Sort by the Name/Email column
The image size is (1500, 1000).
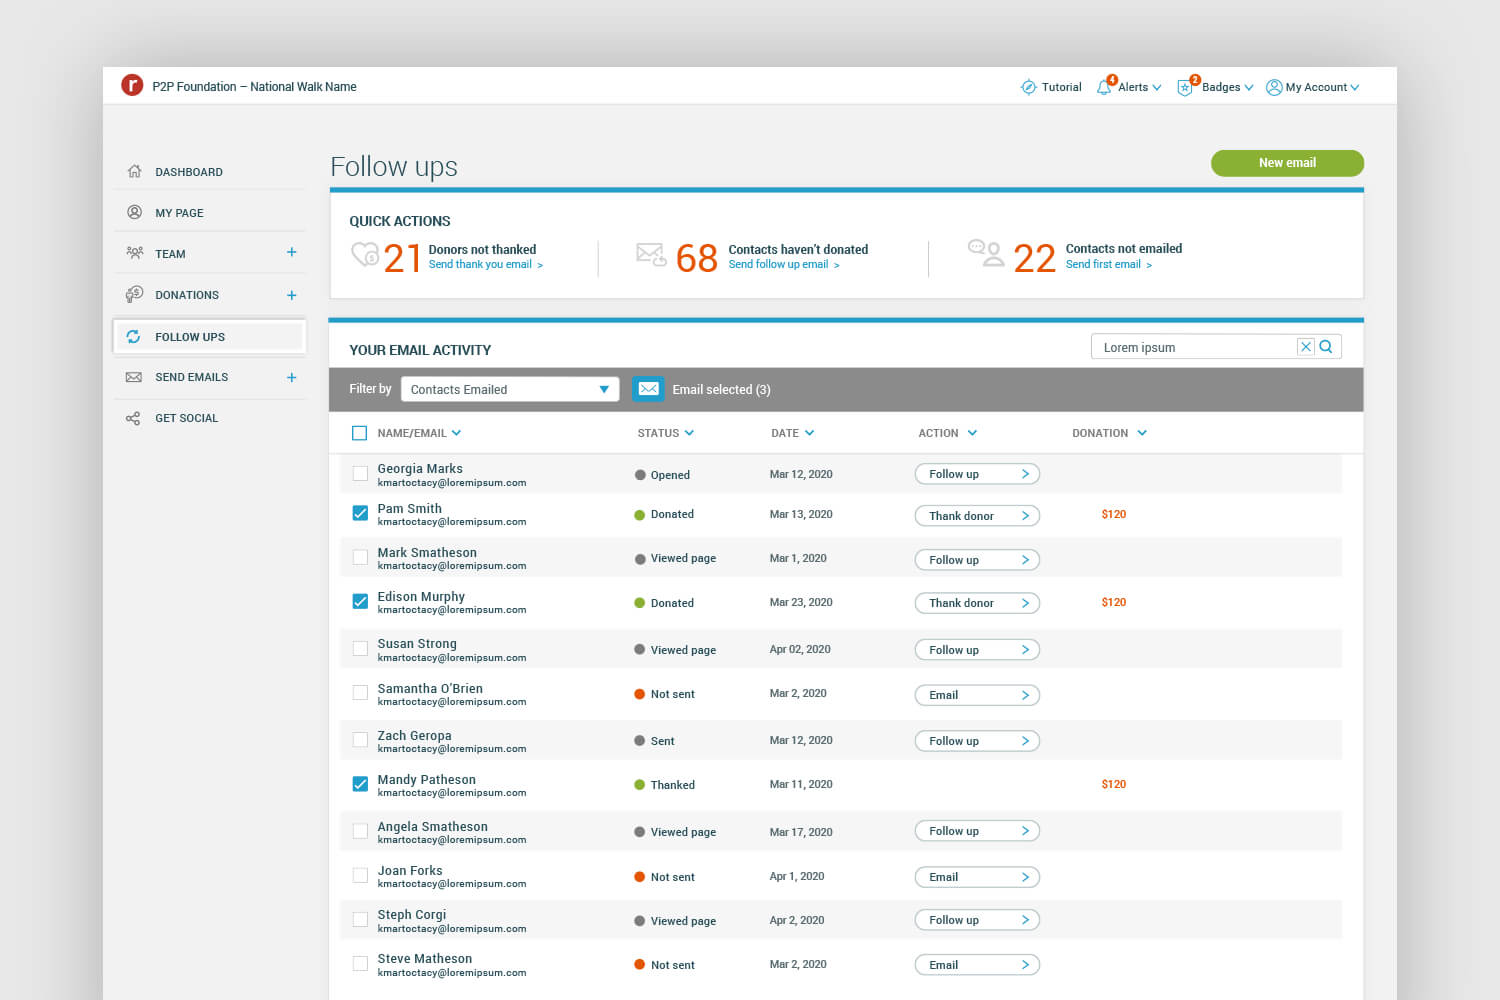pyautogui.click(x=419, y=433)
